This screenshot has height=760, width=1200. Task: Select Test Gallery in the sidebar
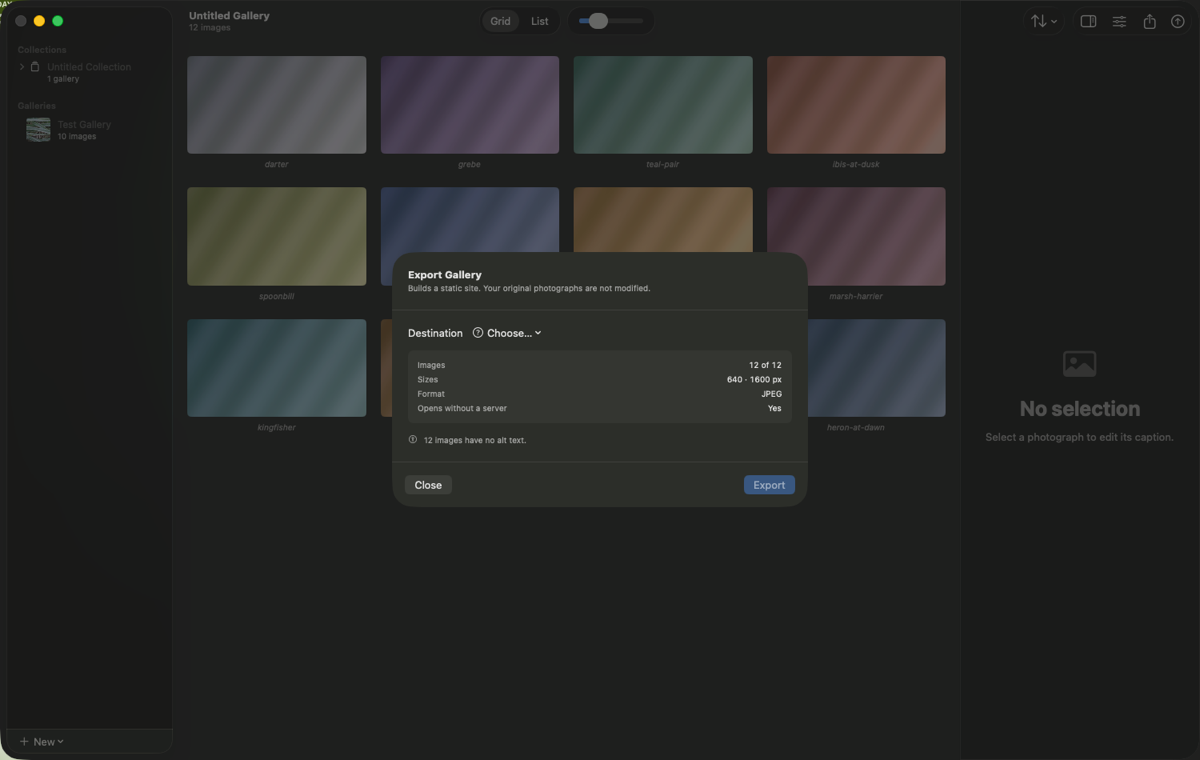coord(88,129)
